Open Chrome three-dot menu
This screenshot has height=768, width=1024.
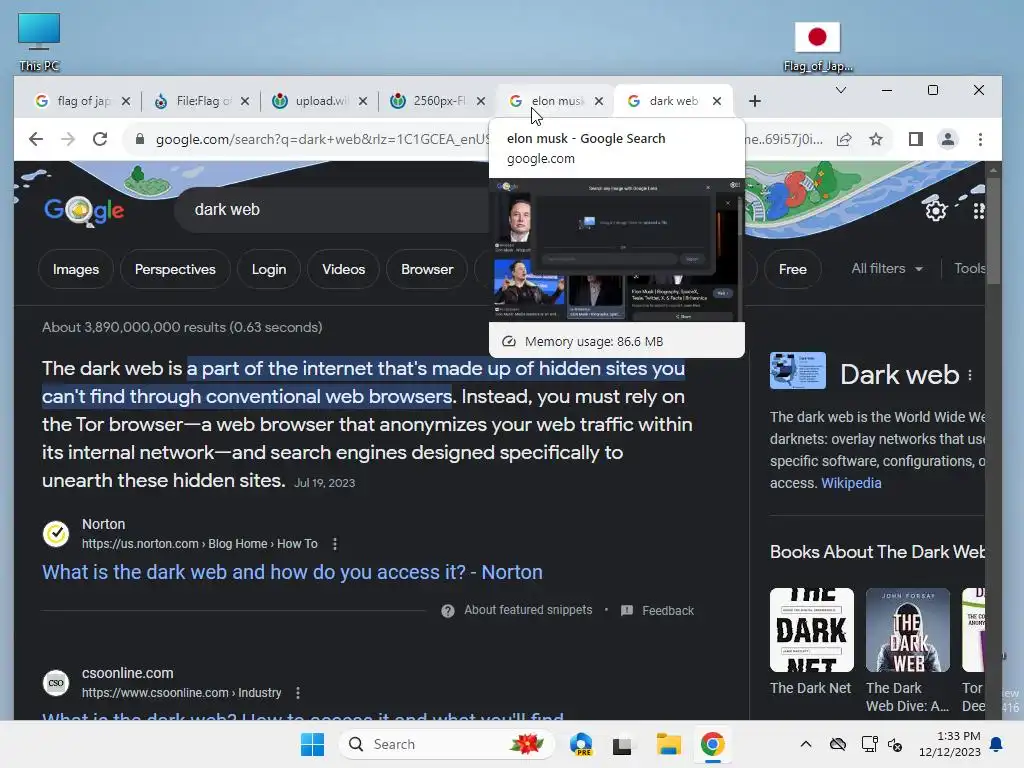980,139
